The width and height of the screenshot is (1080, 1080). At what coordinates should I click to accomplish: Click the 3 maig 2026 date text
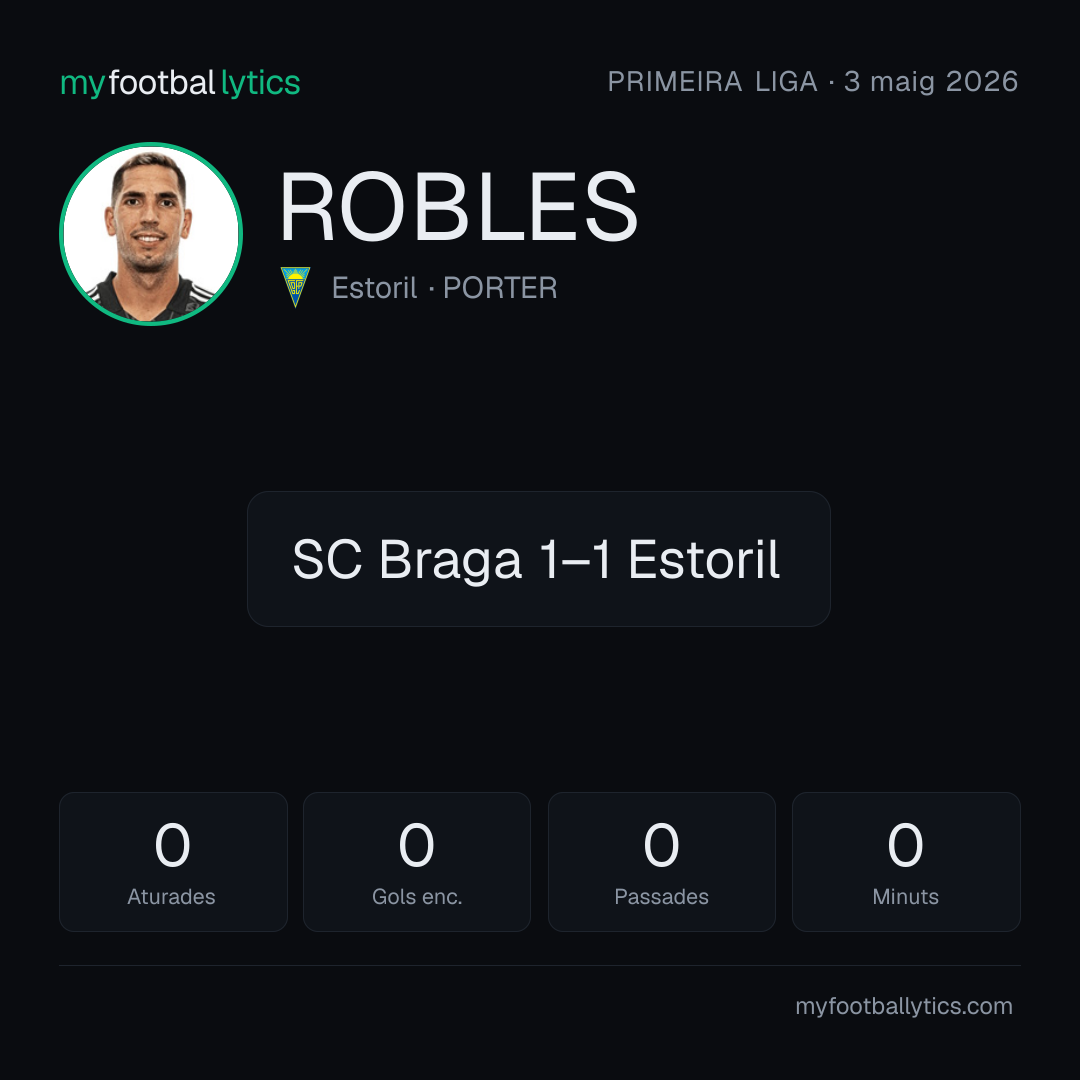coord(931,81)
